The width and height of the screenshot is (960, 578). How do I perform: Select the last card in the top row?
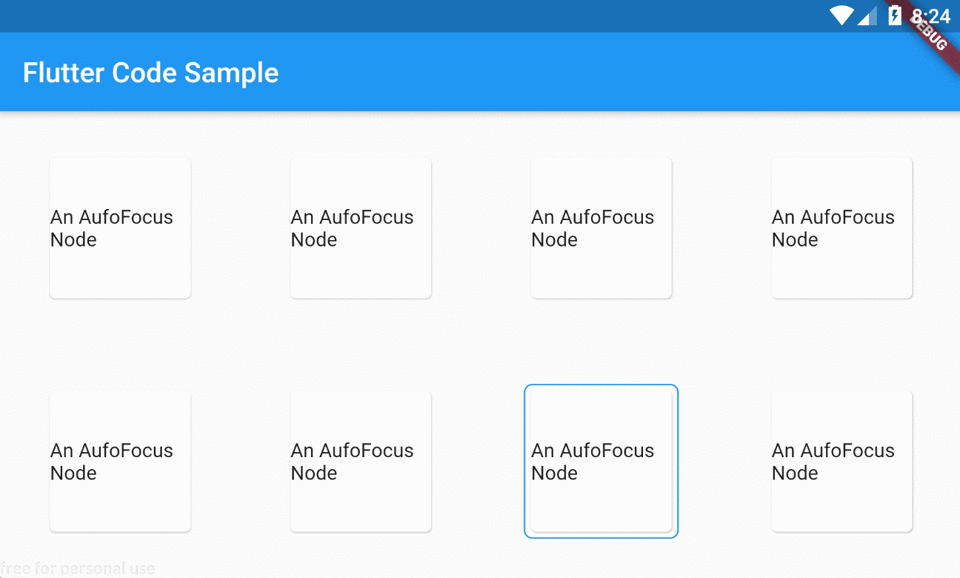(x=842, y=228)
